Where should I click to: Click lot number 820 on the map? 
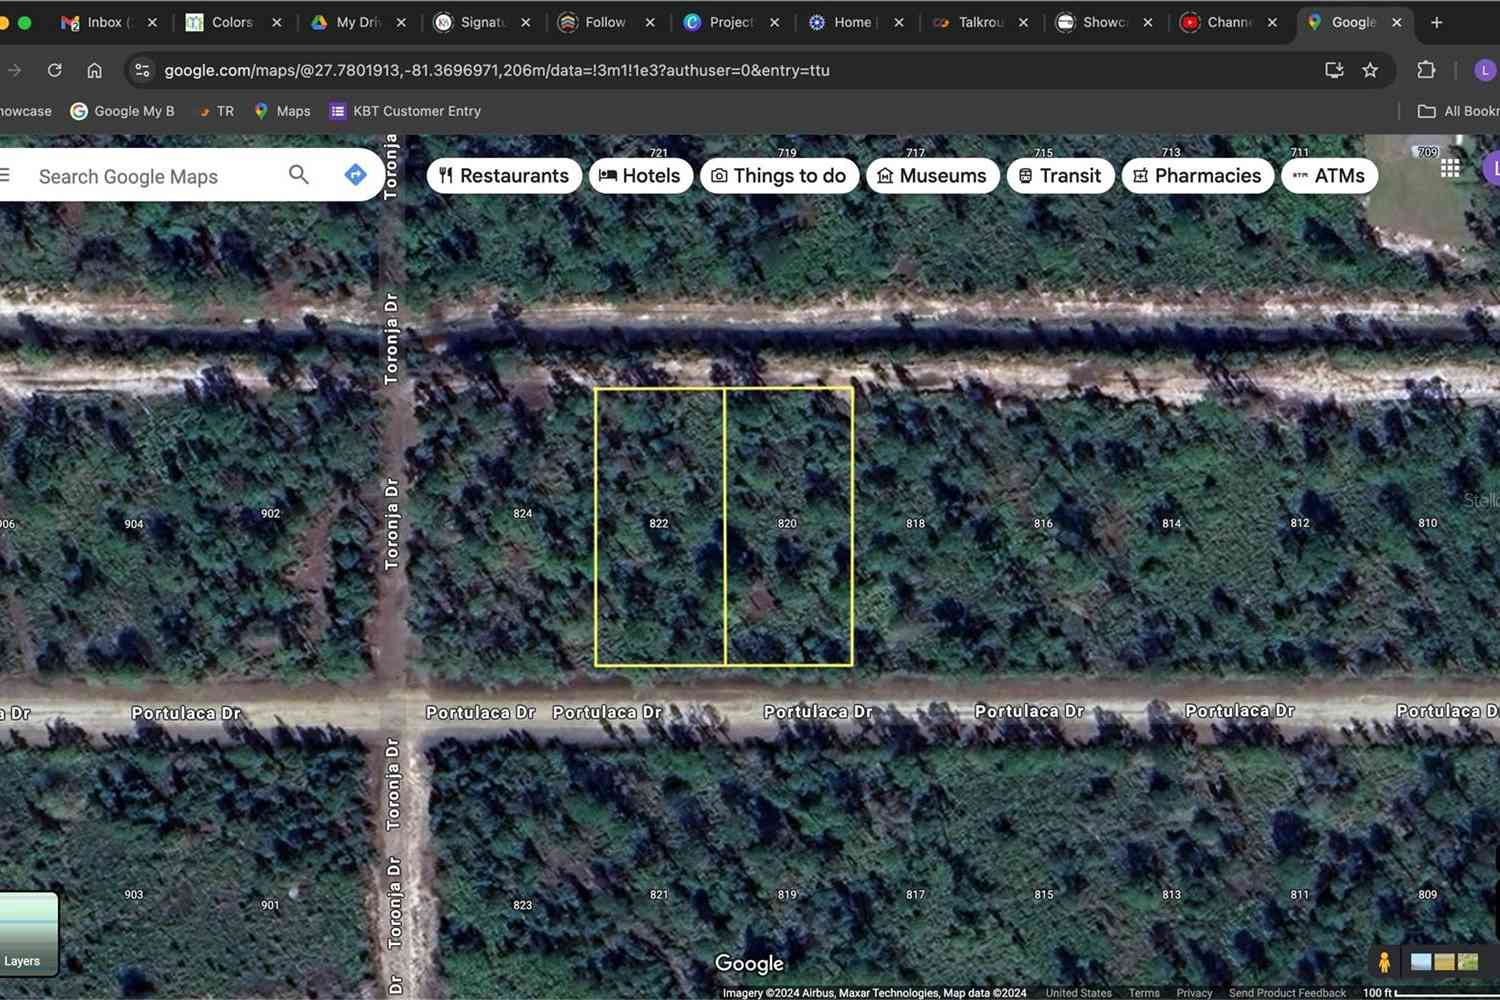[x=787, y=523]
